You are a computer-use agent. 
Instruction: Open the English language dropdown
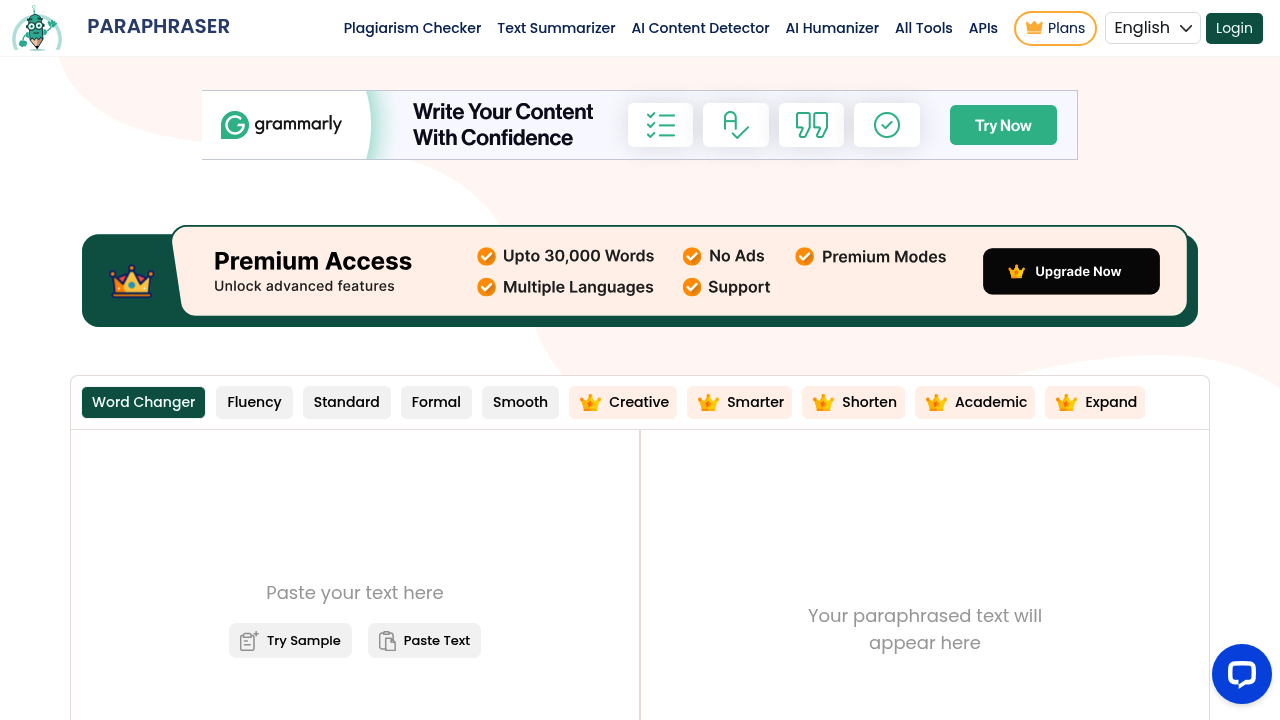point(1153,28)
